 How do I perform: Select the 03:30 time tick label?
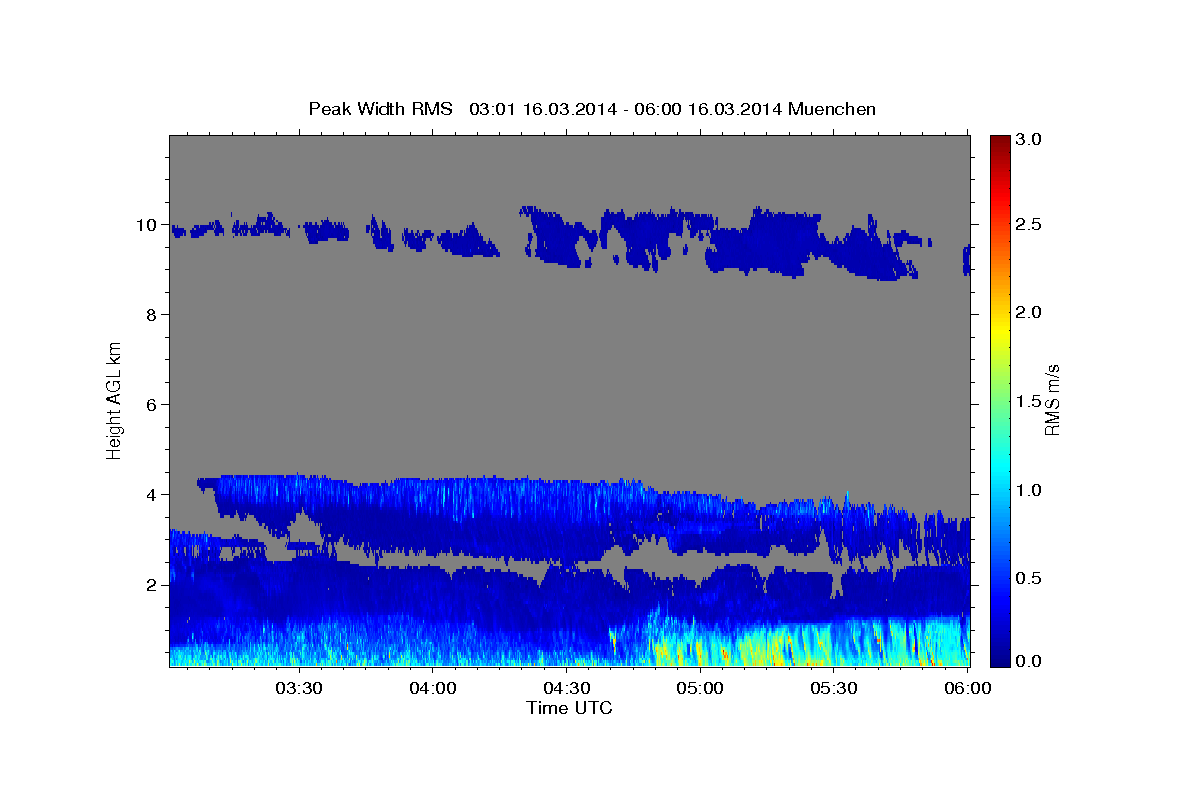pos(299,688)
